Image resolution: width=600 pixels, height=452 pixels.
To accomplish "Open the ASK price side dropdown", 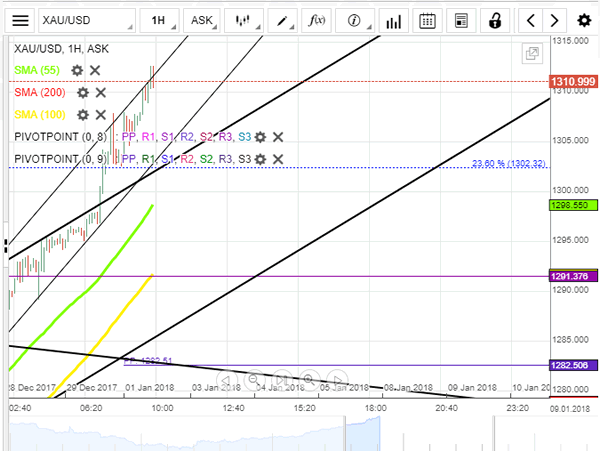I will click(x=202, y=19).
